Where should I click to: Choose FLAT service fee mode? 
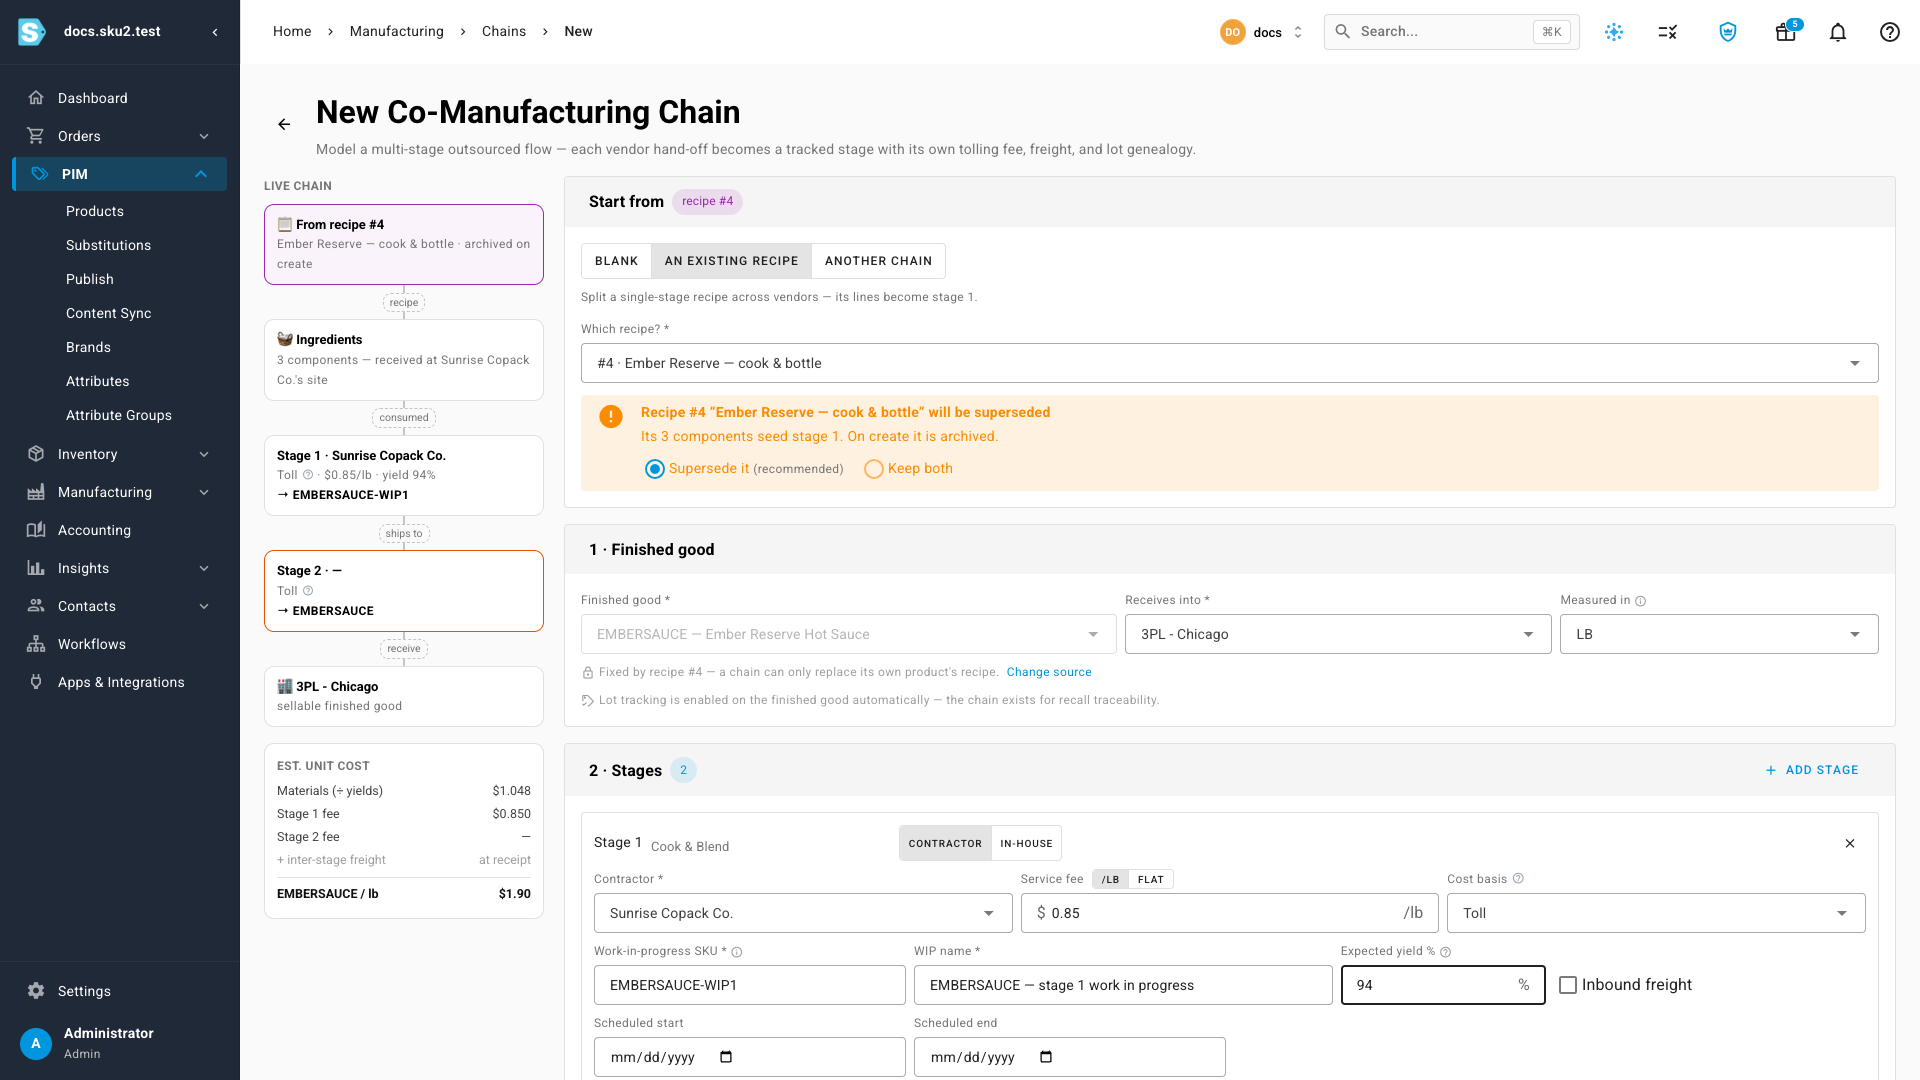point(1150,880)
